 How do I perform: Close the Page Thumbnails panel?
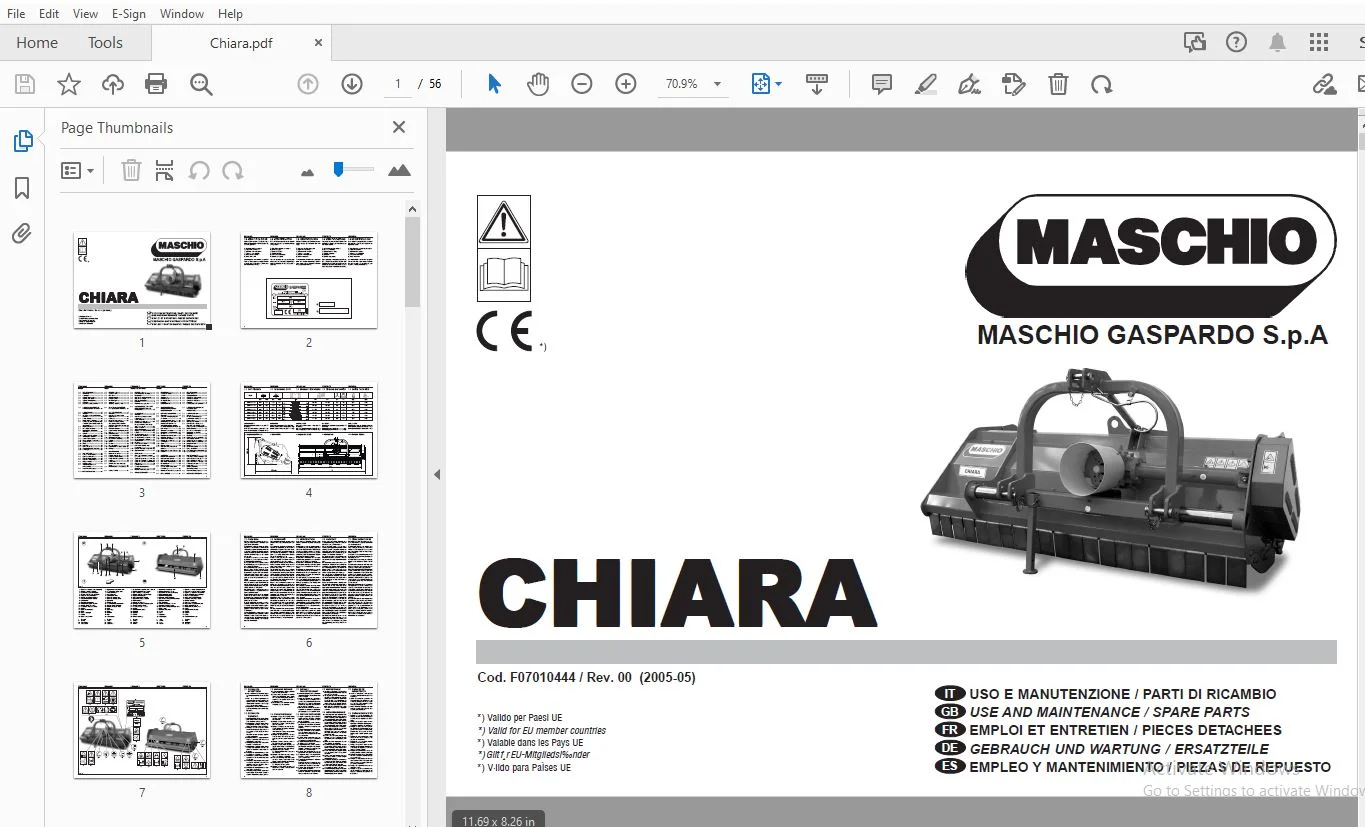coord(399,127)
